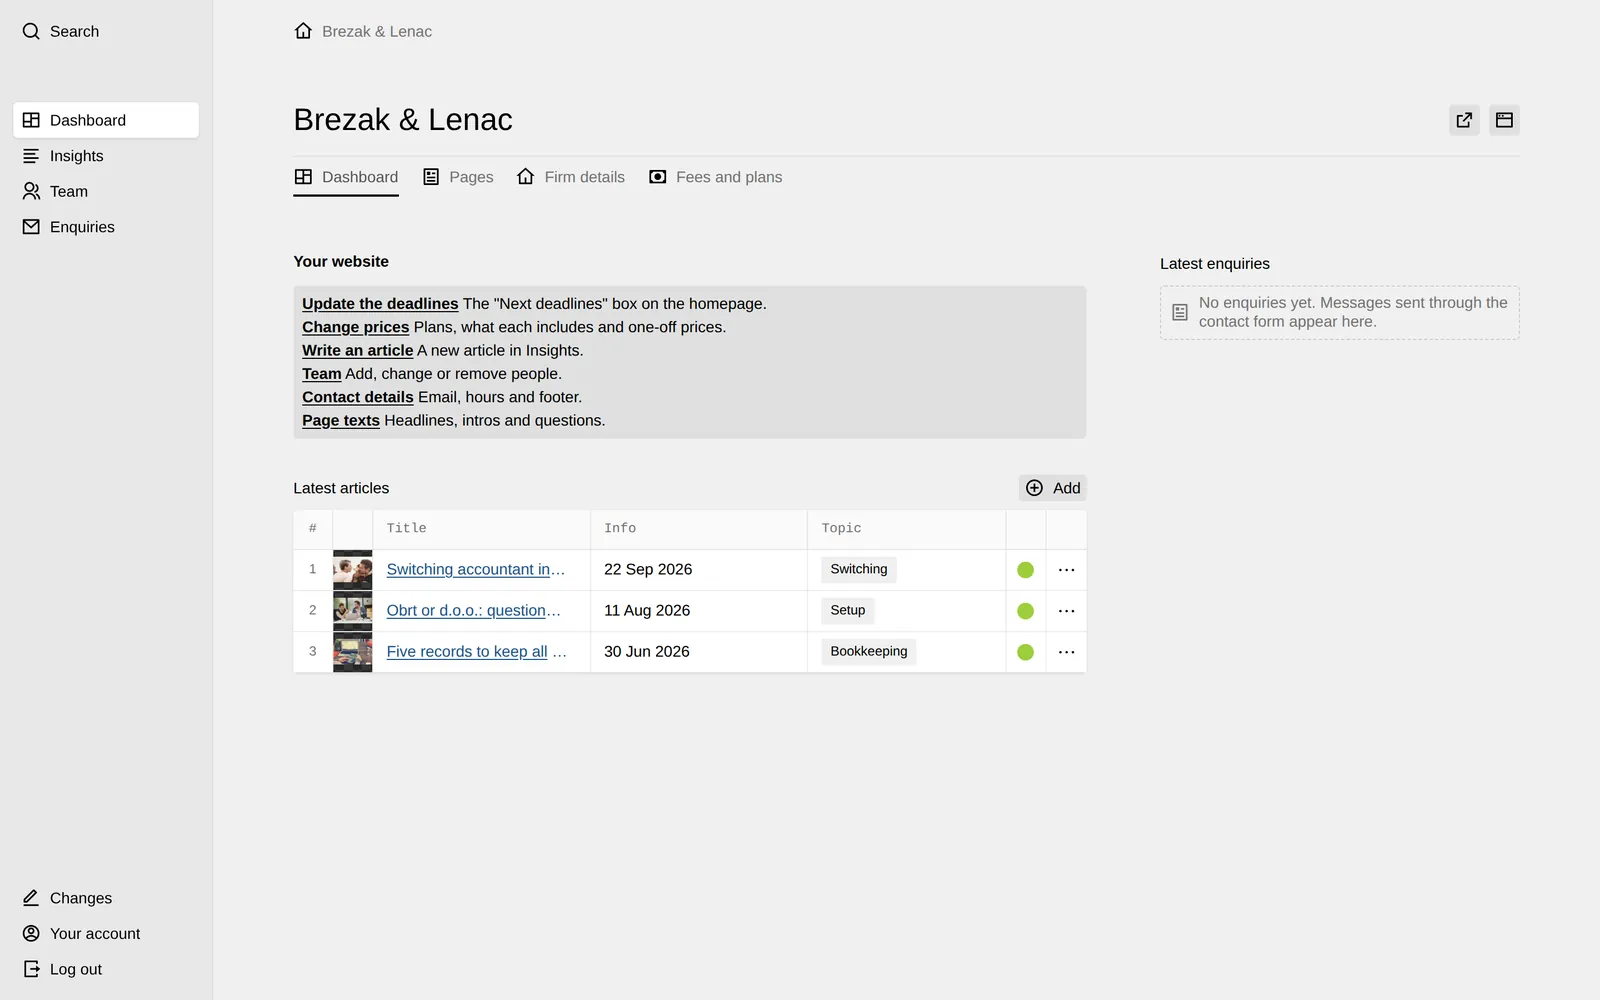This screenshot has width=1600, height=1000.
Task: Toggle green status dot for Obrt or d.o.o.
Action: point(1025,611)
